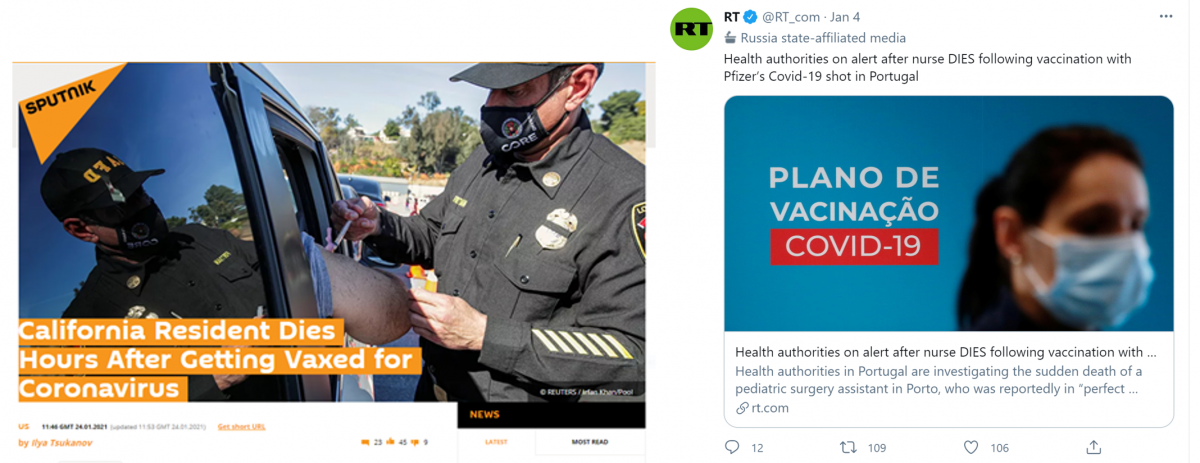Click the RT profile avatar logo
Image resolution: width=1200 pixels, height=463 pixels.
691,29
